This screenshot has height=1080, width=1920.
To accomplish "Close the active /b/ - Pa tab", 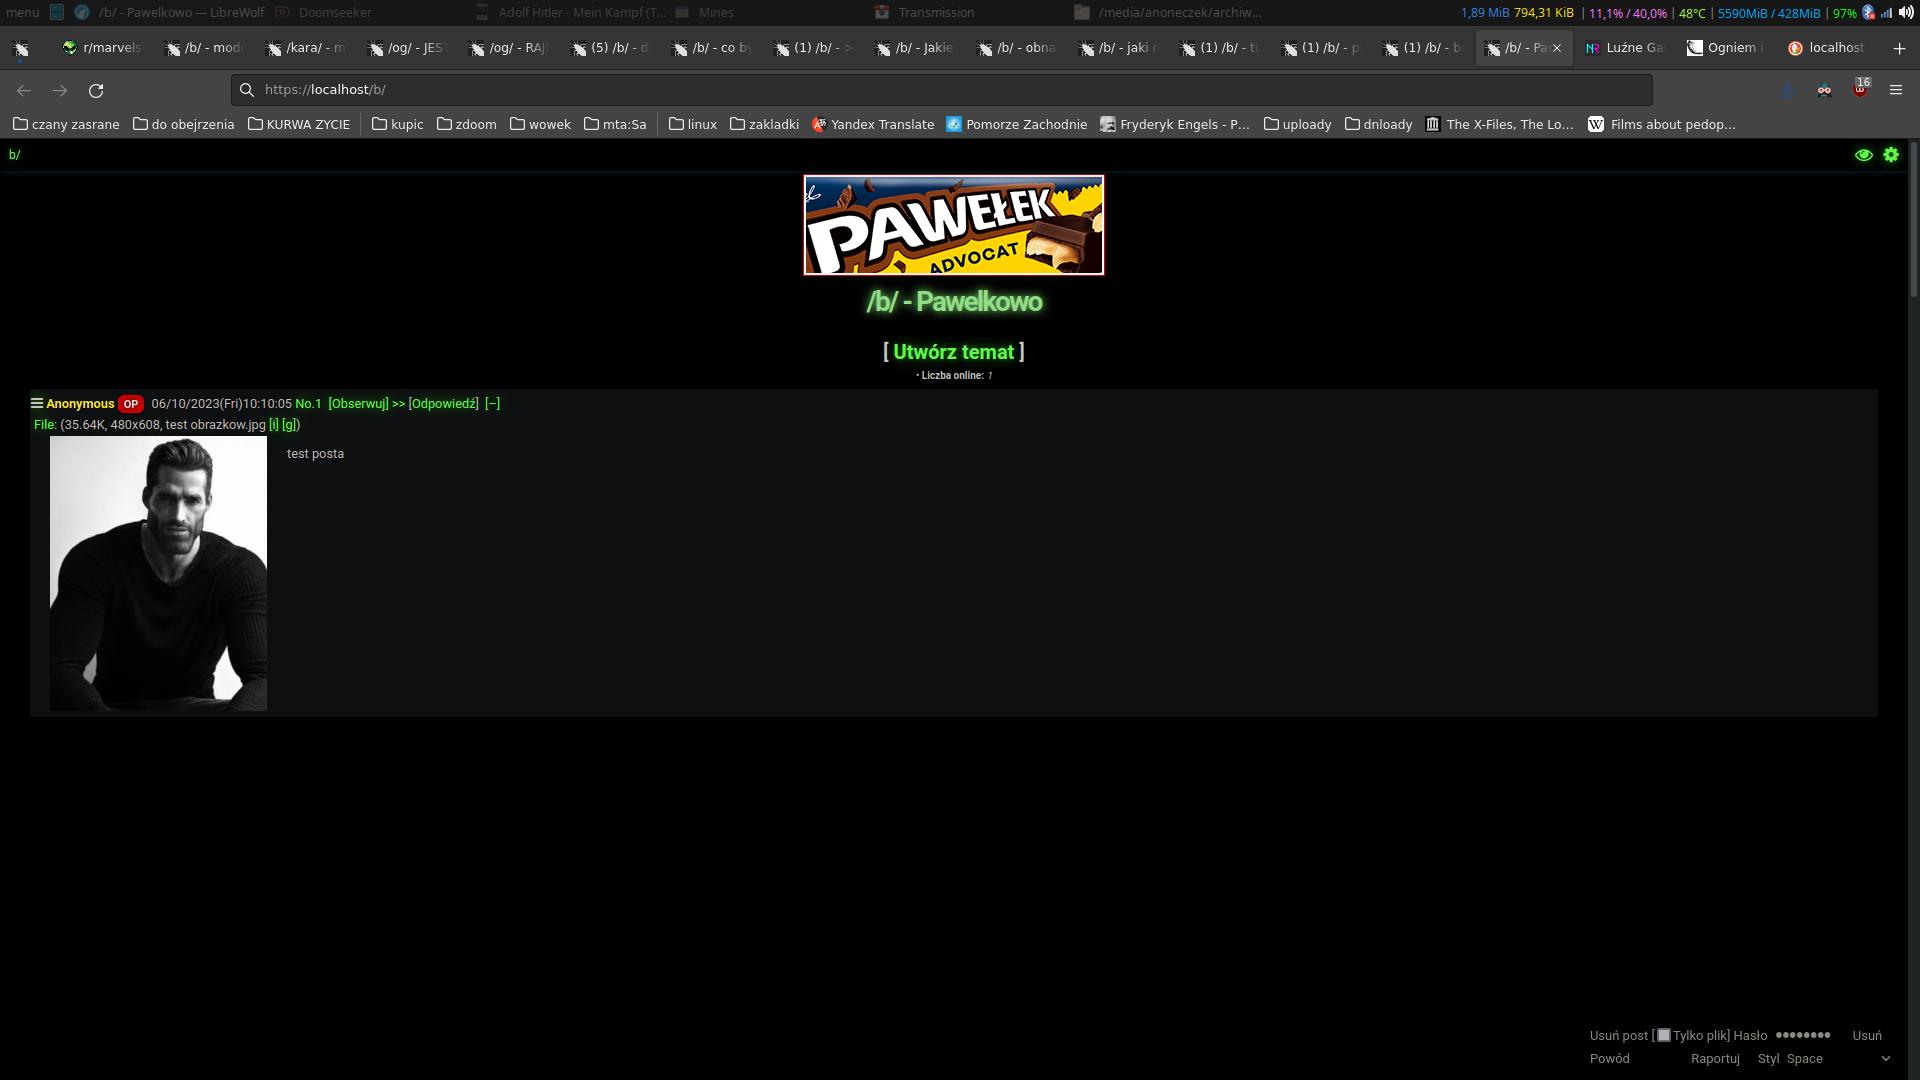I will click(1557, 48).
